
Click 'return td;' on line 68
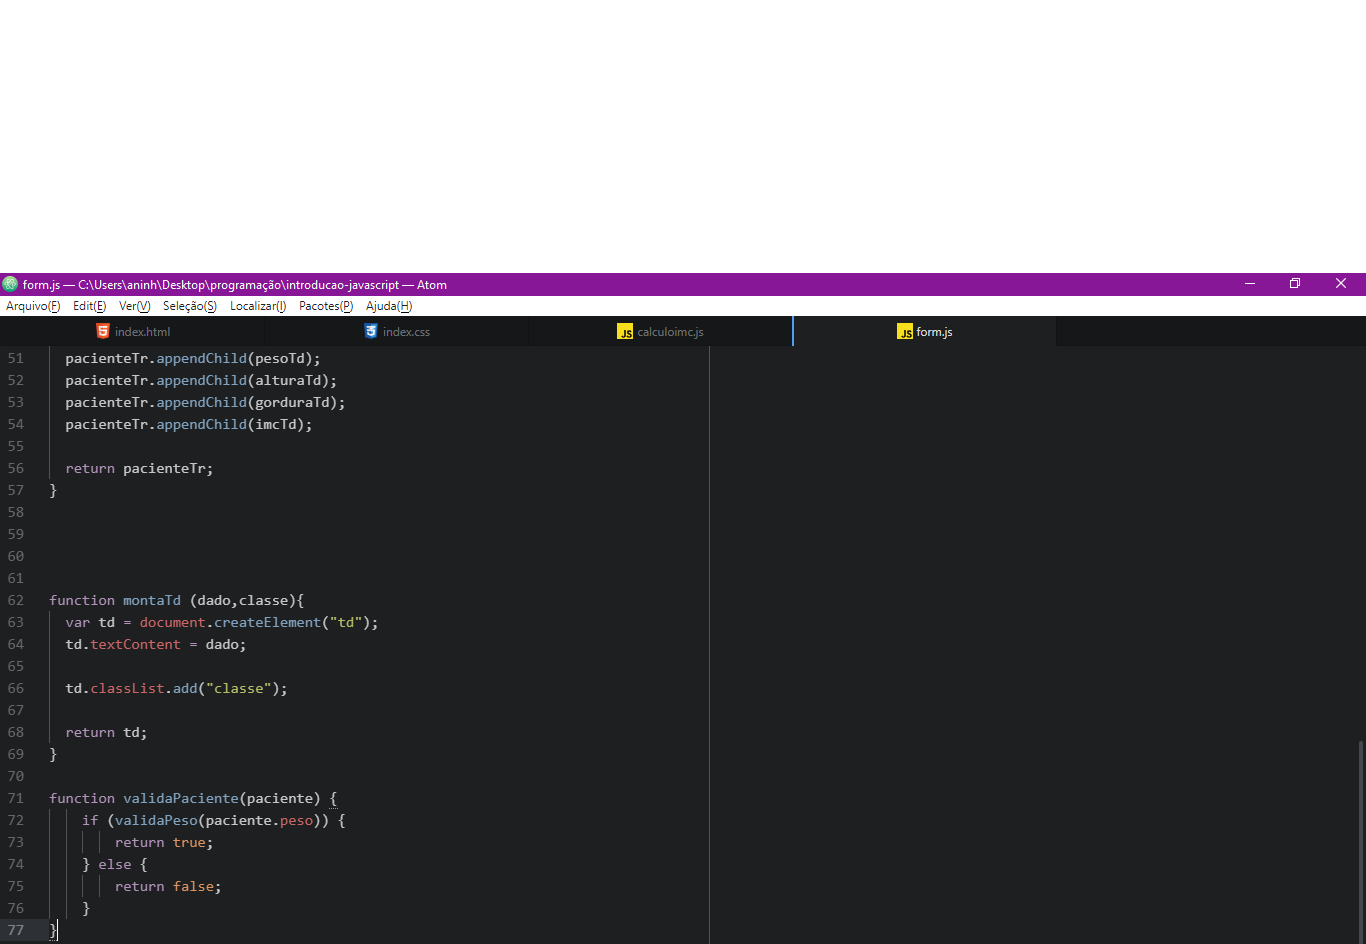[106, 732]
